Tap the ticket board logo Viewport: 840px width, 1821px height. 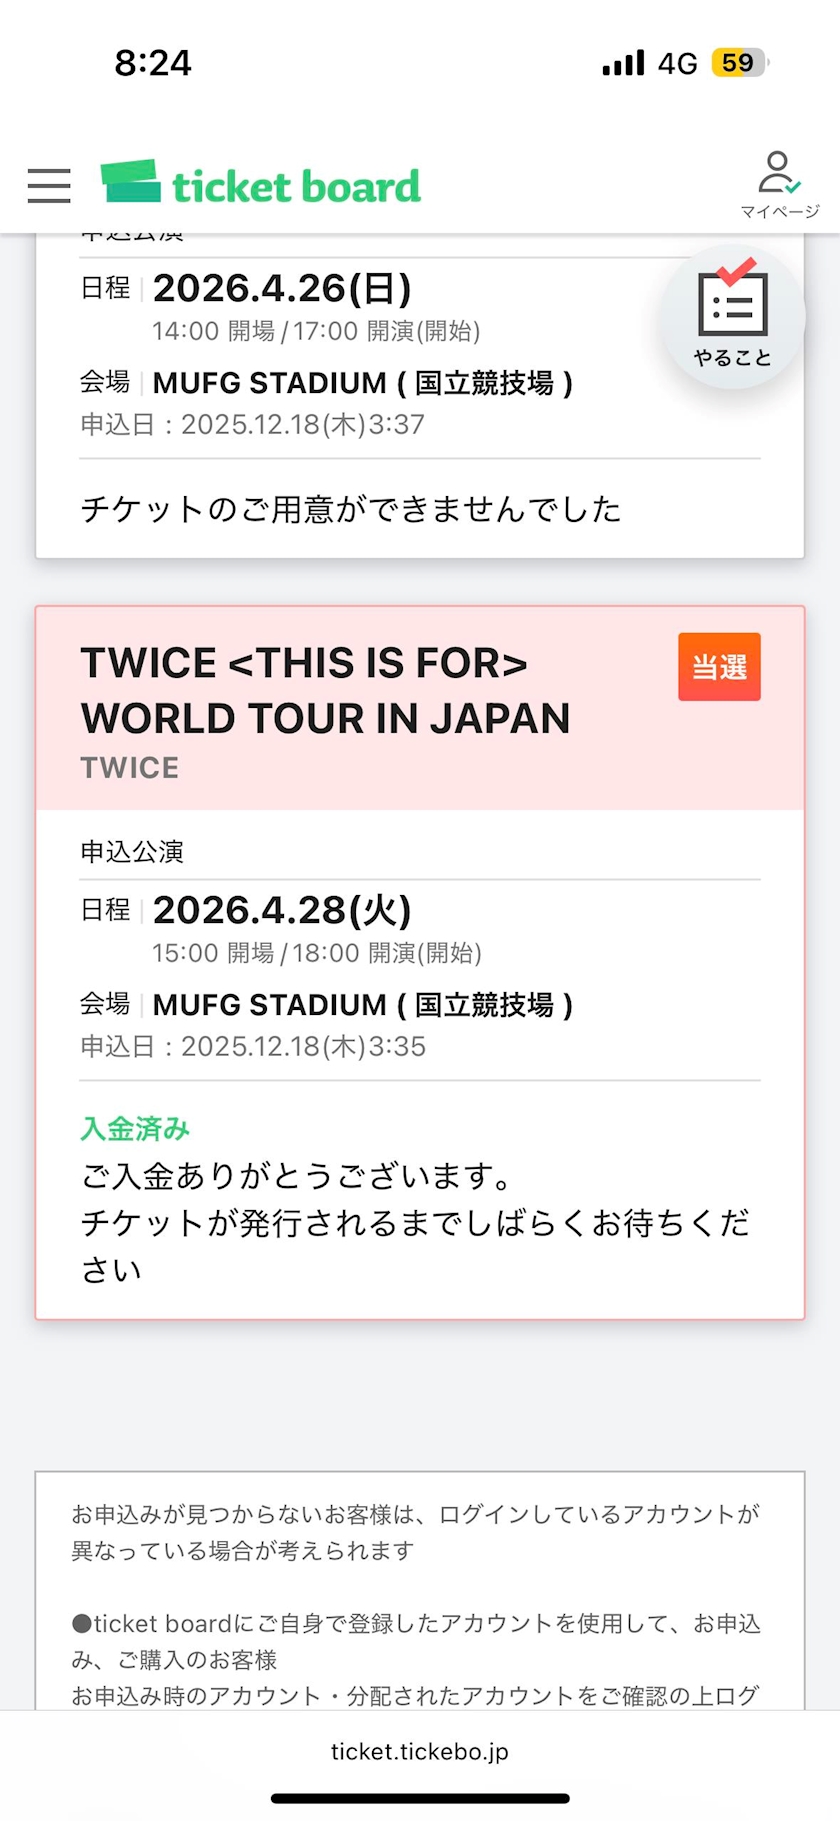(x=261, y=185)
